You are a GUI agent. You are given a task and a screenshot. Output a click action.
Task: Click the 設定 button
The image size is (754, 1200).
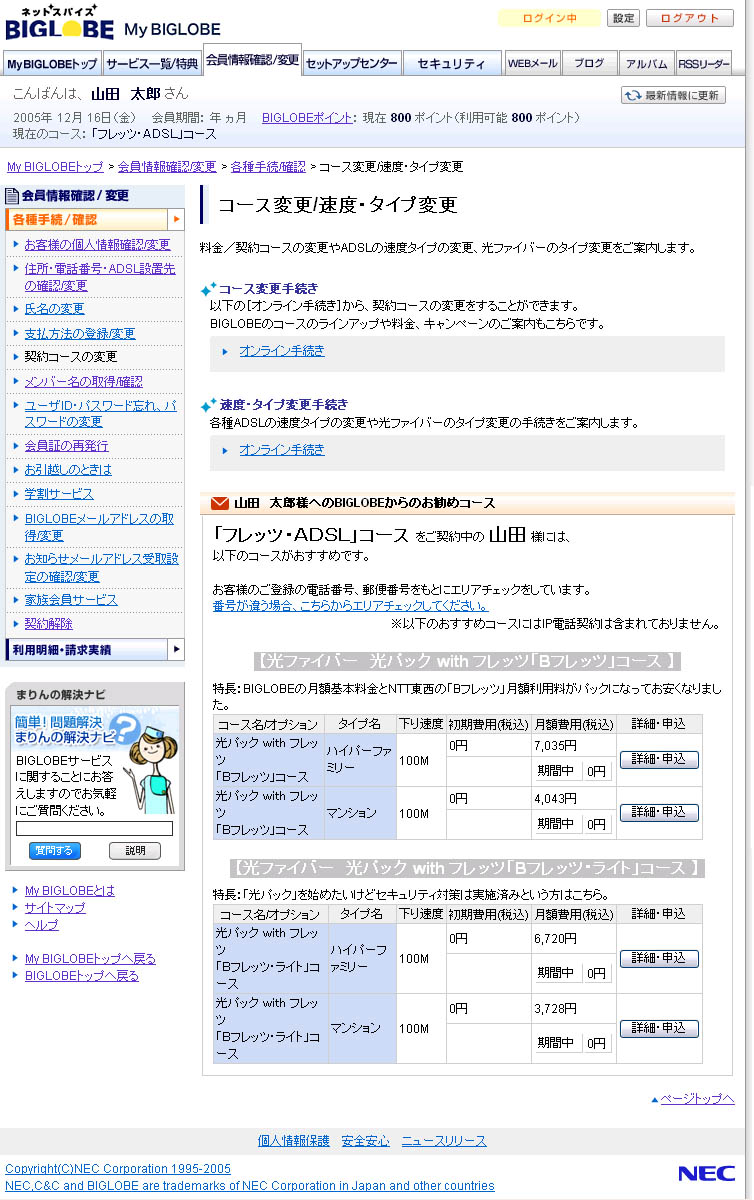624,18
